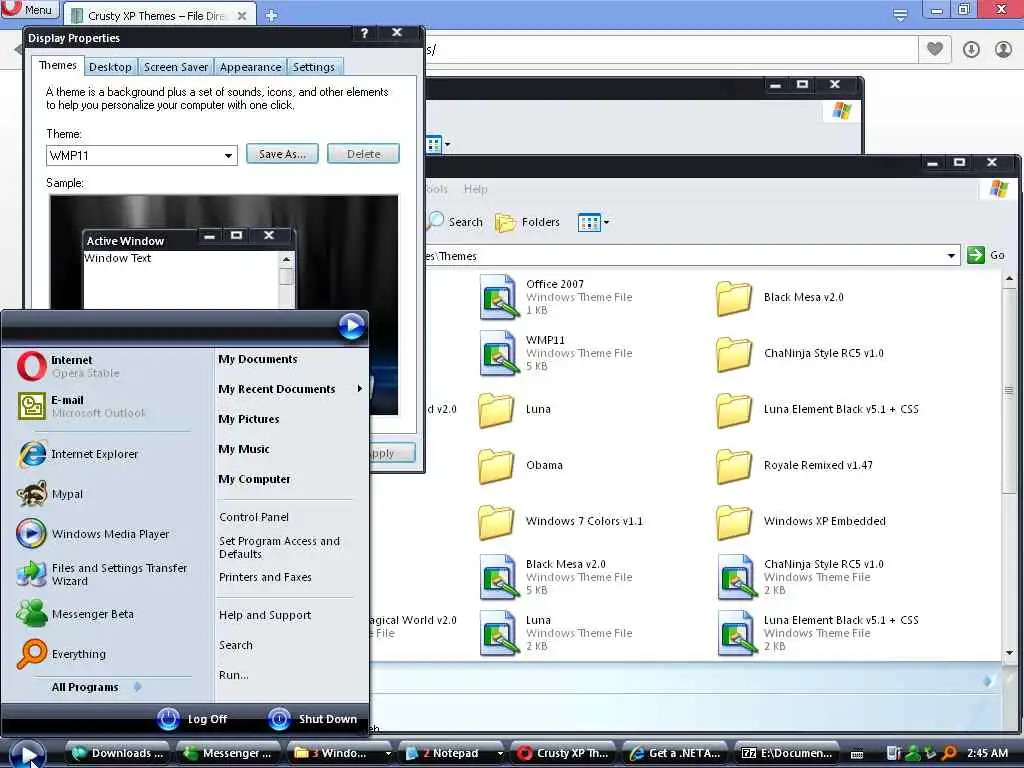This screenshot has width=1024, height=768.
Task: Launch Everything search tool
Action: point(61,654)
